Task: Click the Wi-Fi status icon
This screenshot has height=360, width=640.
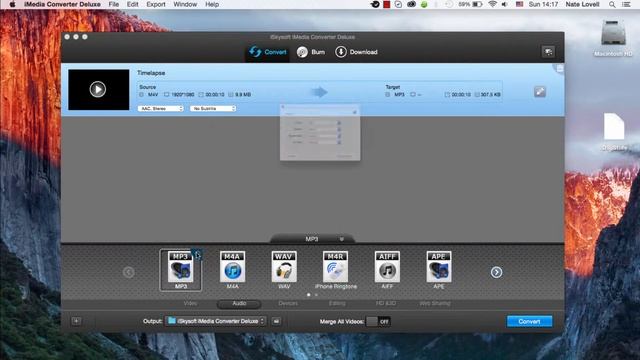Action: coord(493,4)
